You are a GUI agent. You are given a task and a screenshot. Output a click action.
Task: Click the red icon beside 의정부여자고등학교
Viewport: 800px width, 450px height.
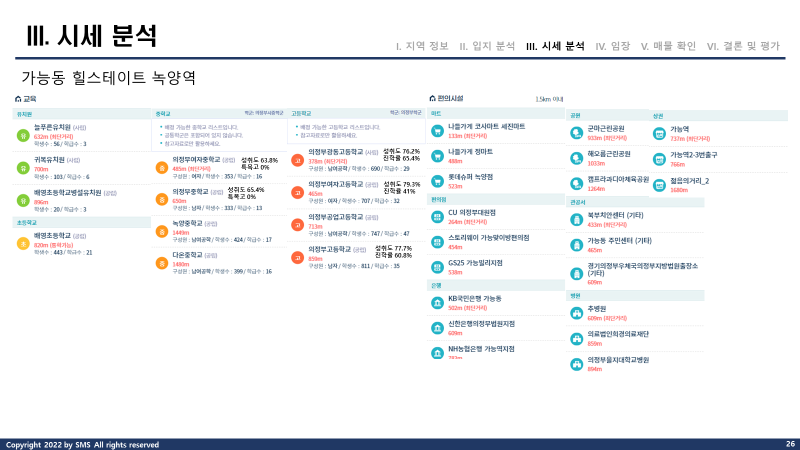coord(297,192)
